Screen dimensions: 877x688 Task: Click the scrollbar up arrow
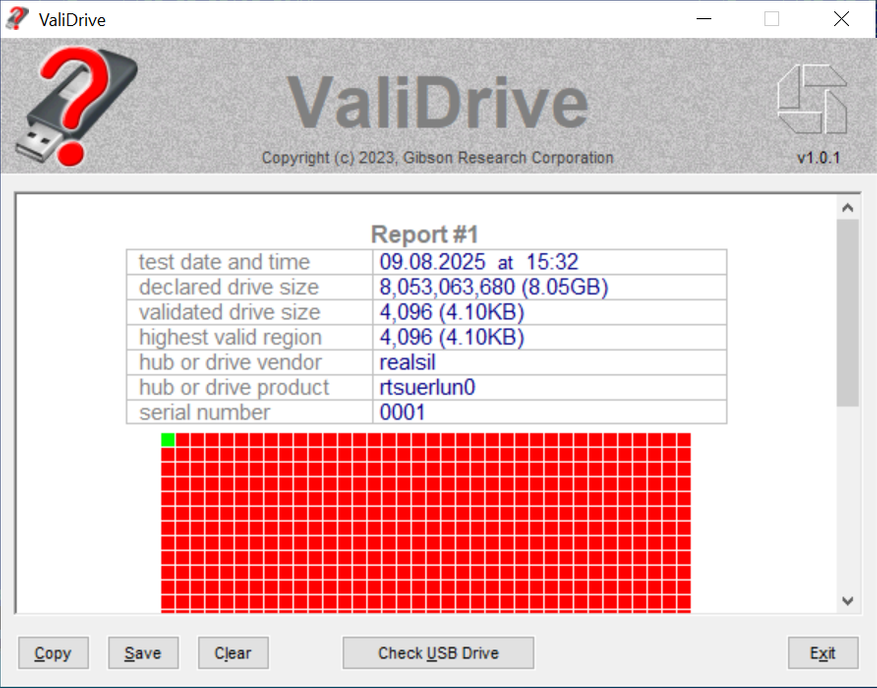point(847,208)
